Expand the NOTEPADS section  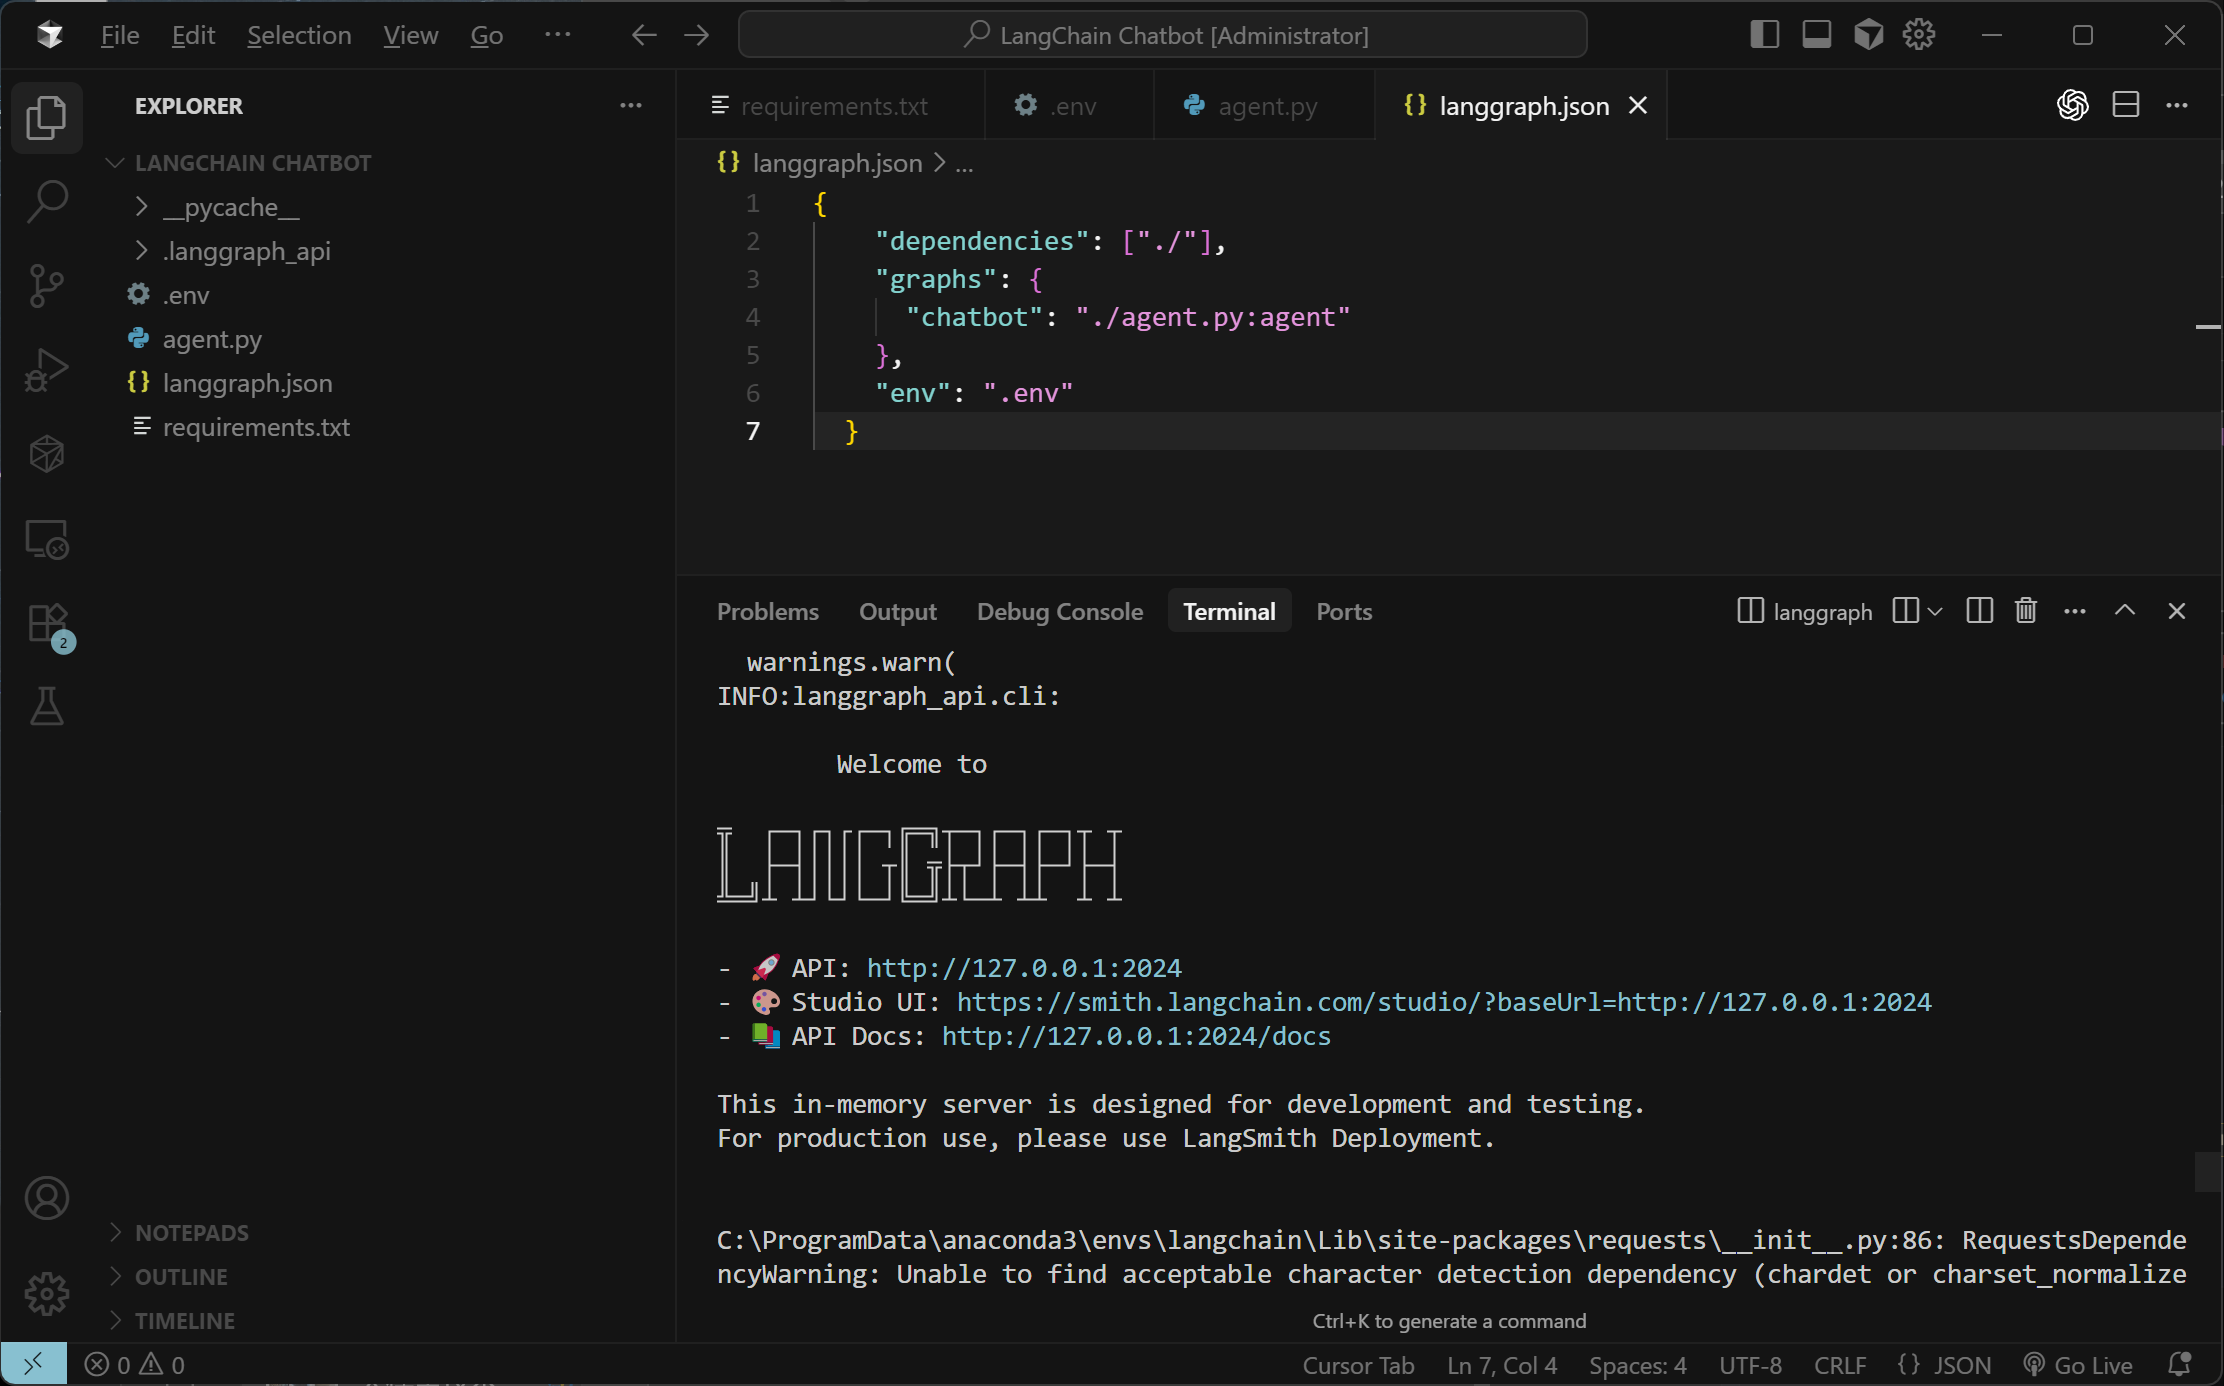[192, 1233]
